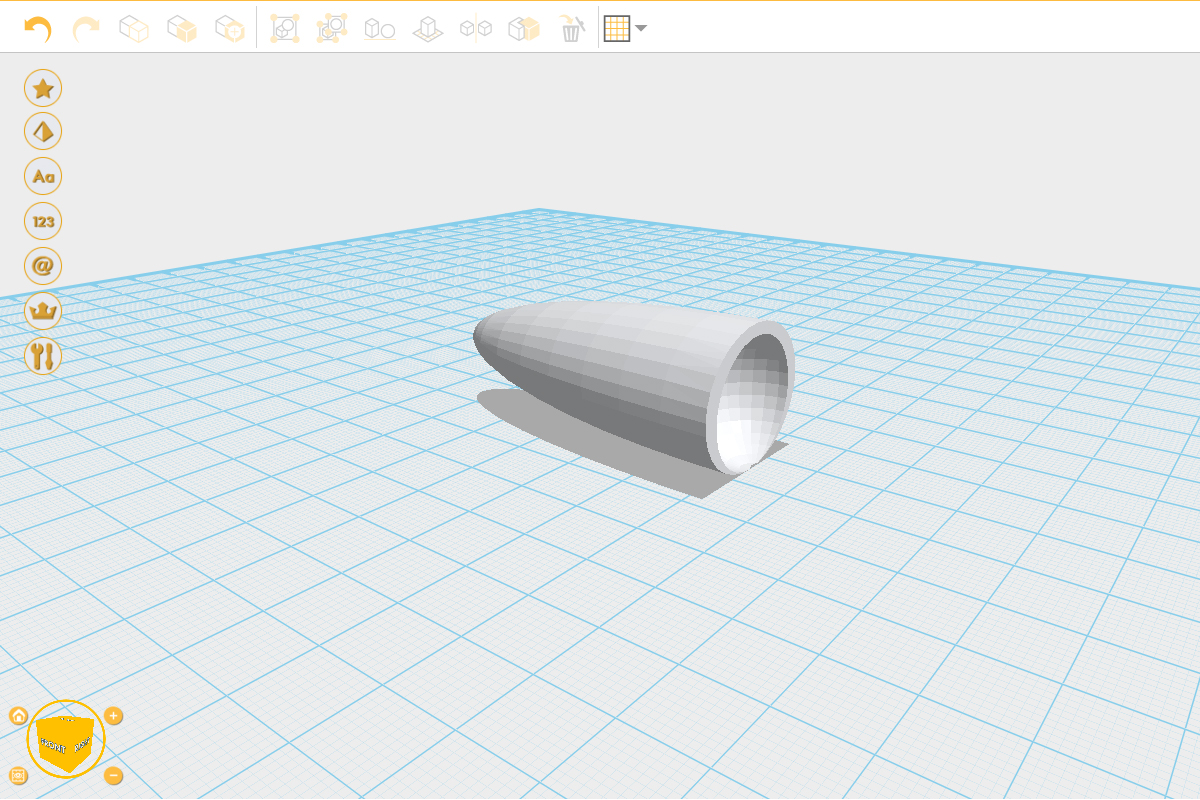Open the wrench and screwdriver tools category
Screen dimensions: 1200x800
pos(43,355)
